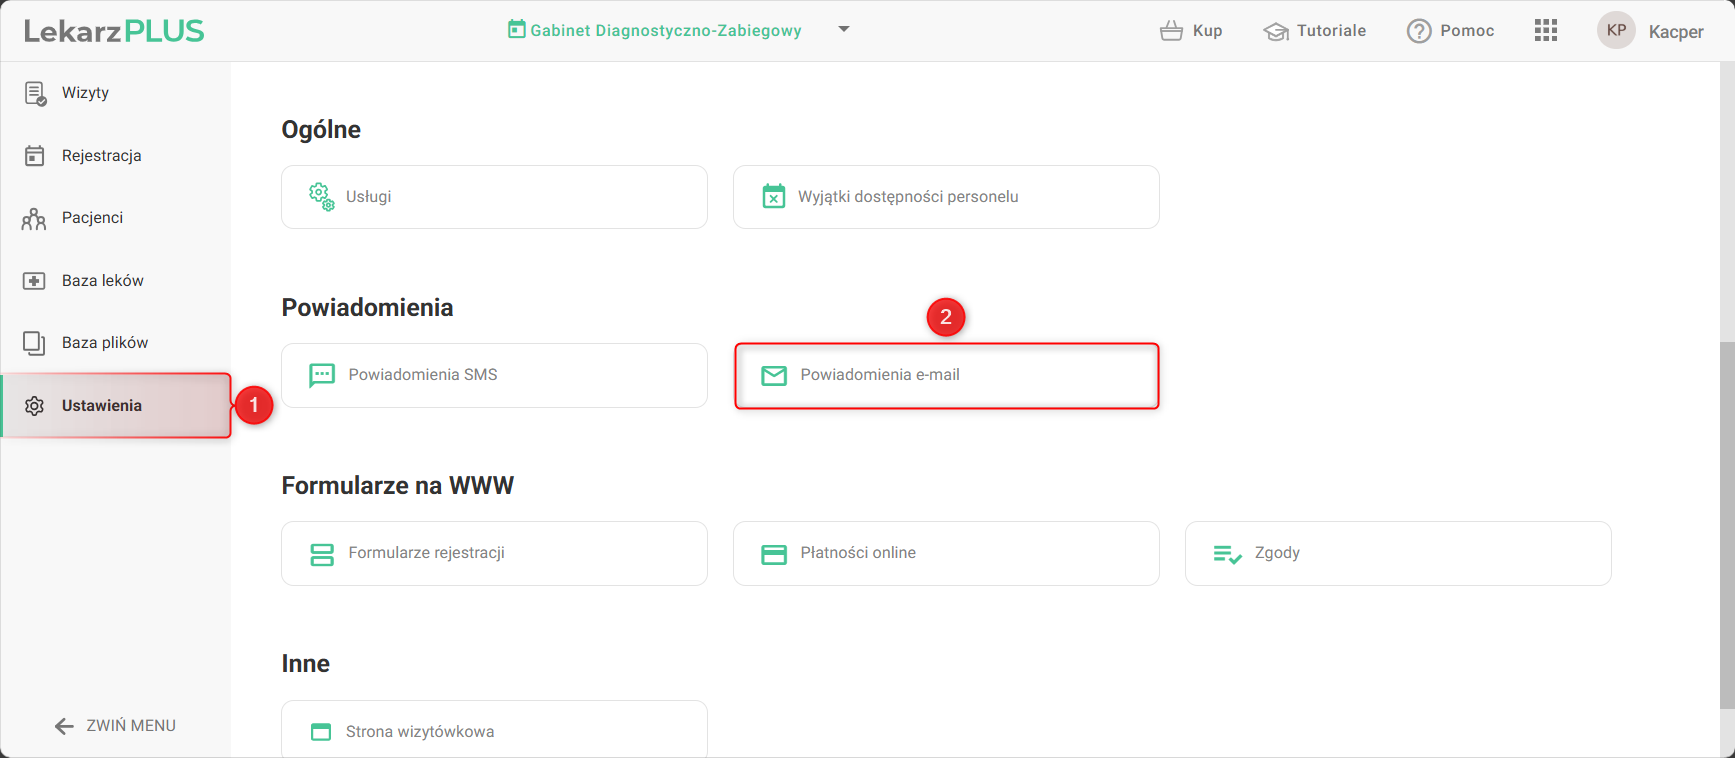This screenshot has width=1735, height=758.
Task: Click the Tutoriale graduation cap icon
Action: 1276,32
